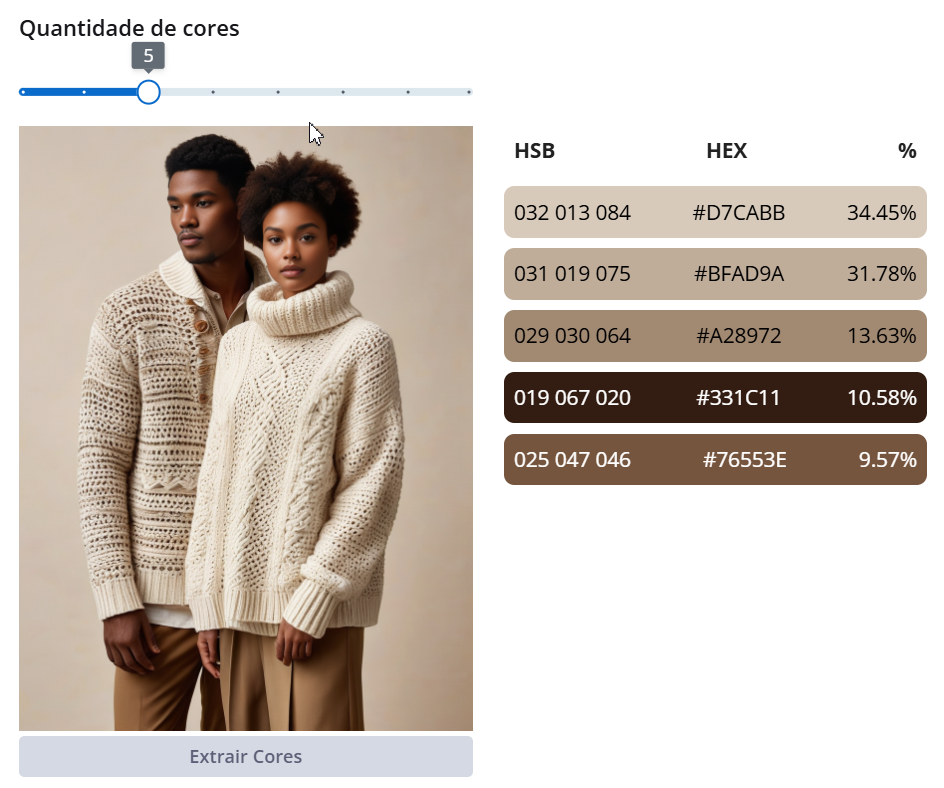Click the uploaded couple photo thumbnail
This screenshot has width=944, height=788.
246,428
